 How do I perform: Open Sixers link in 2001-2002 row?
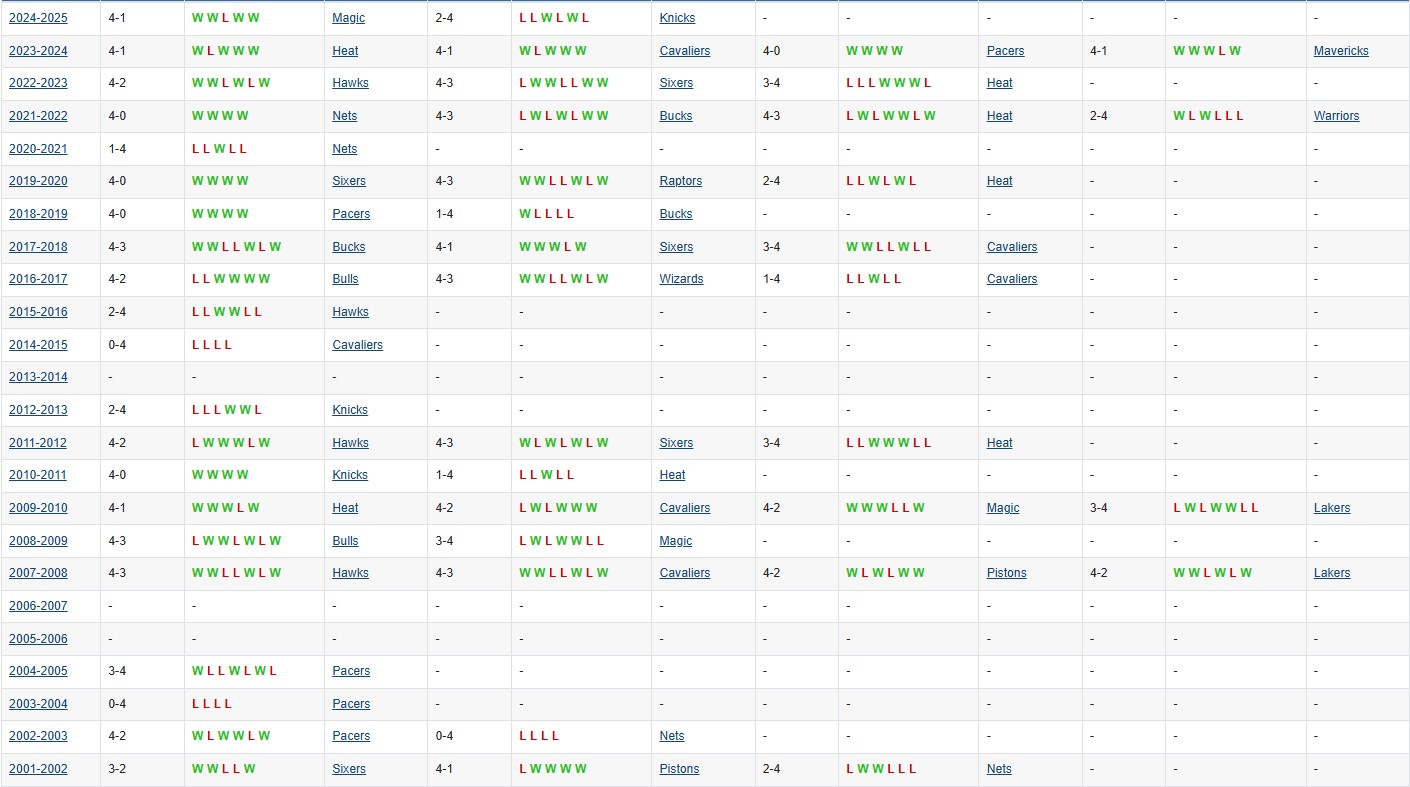(x=349, y=769)
